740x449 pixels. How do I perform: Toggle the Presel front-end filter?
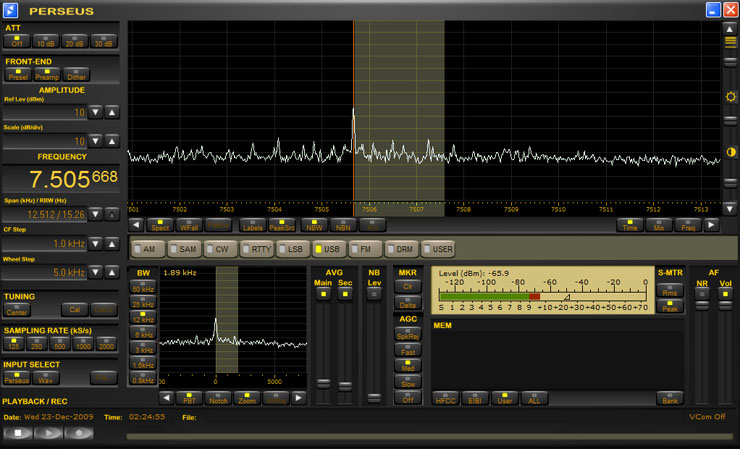tap(18, 75)
